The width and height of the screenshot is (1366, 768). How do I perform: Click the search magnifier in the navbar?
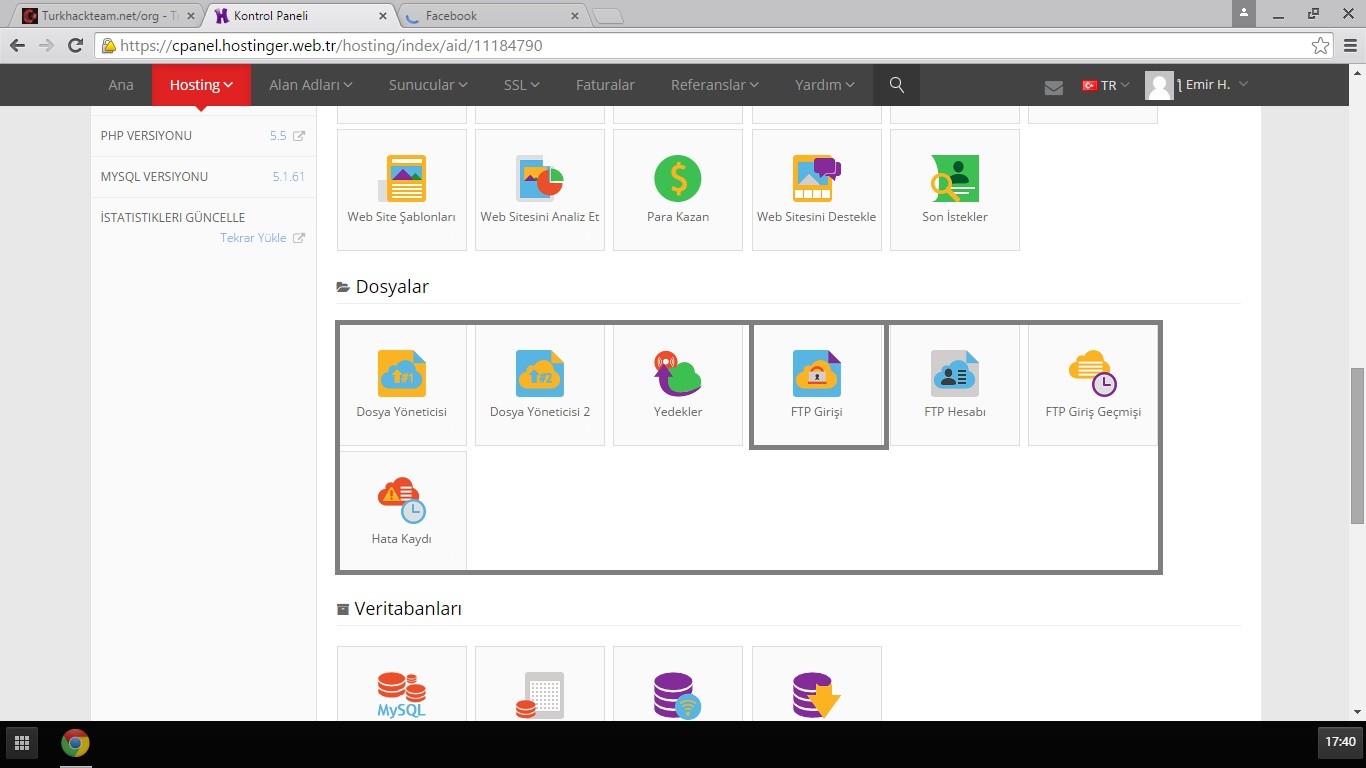coord(897,85)
